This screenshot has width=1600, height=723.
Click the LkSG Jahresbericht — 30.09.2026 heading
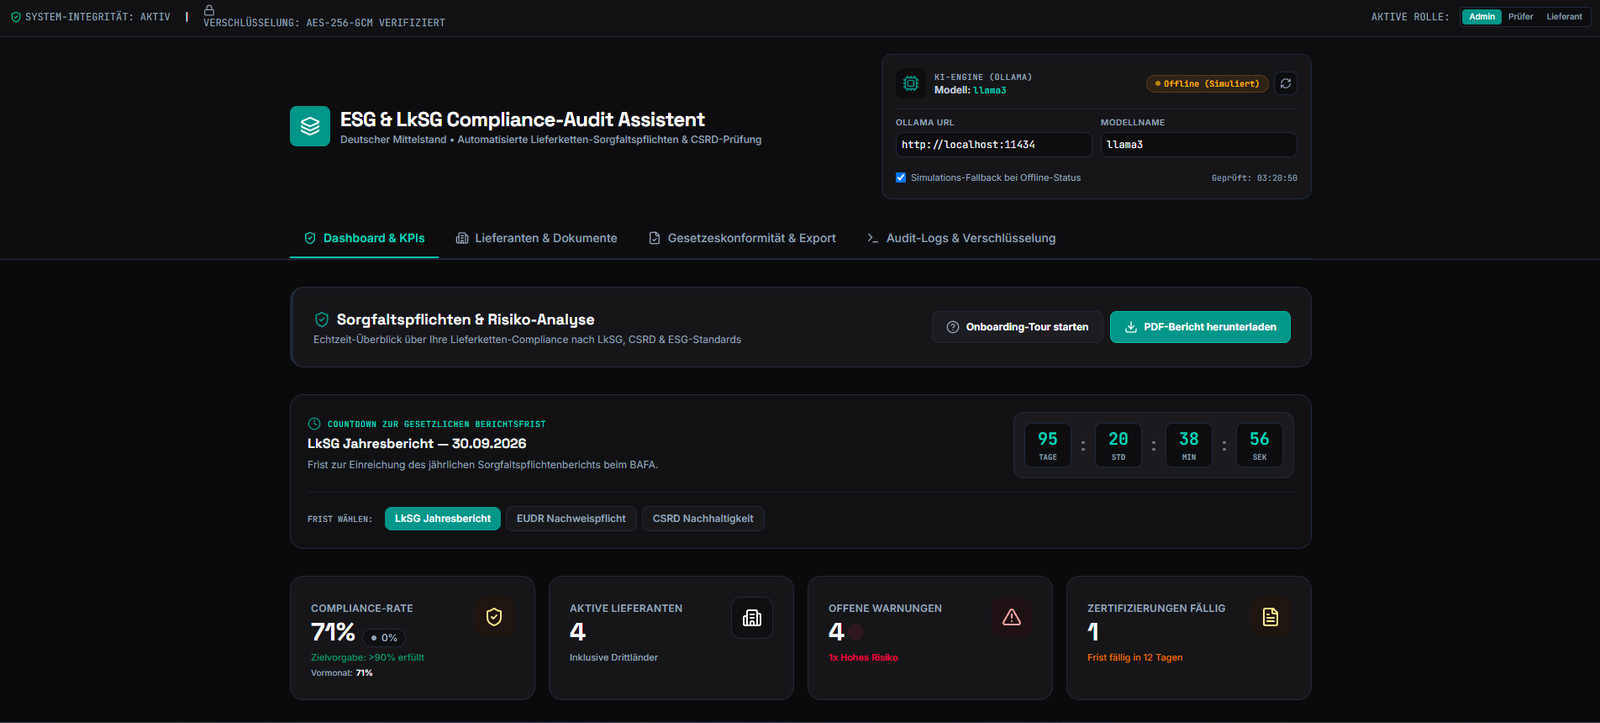pos(416,443)
